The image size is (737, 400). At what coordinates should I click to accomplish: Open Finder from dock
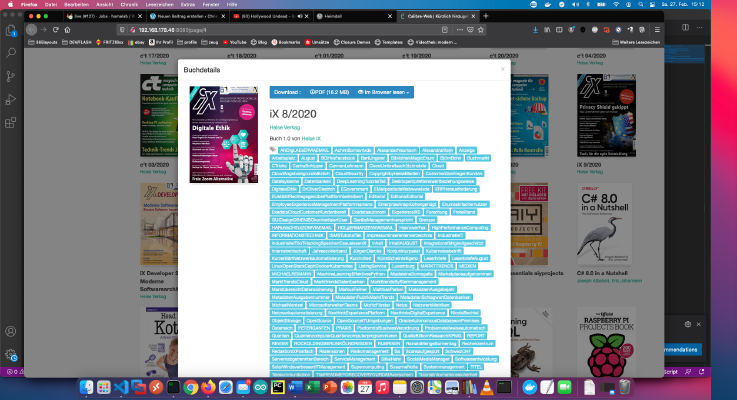86,387
